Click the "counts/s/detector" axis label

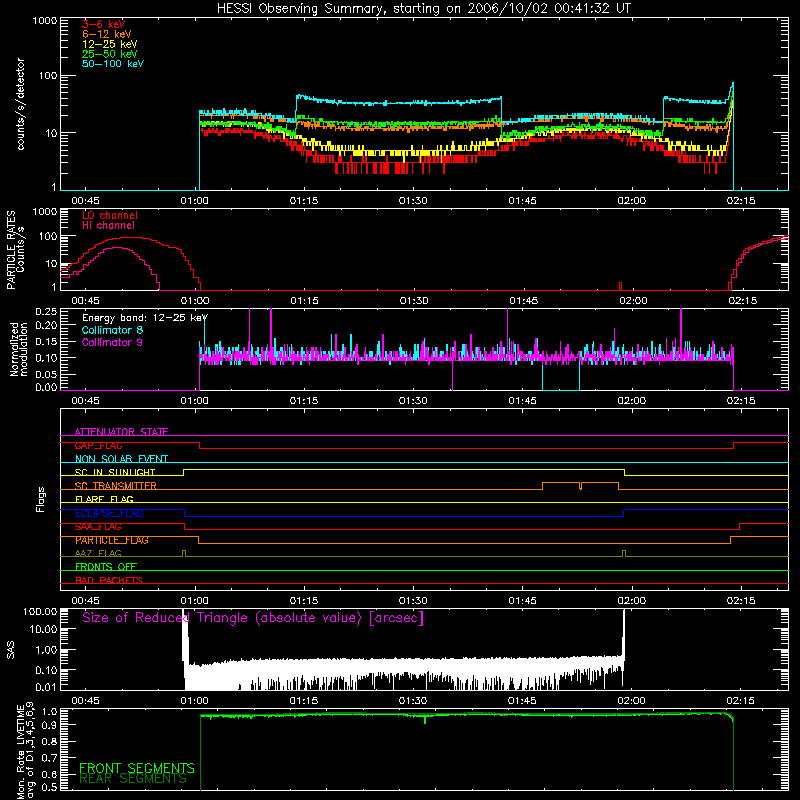[20, 104]
